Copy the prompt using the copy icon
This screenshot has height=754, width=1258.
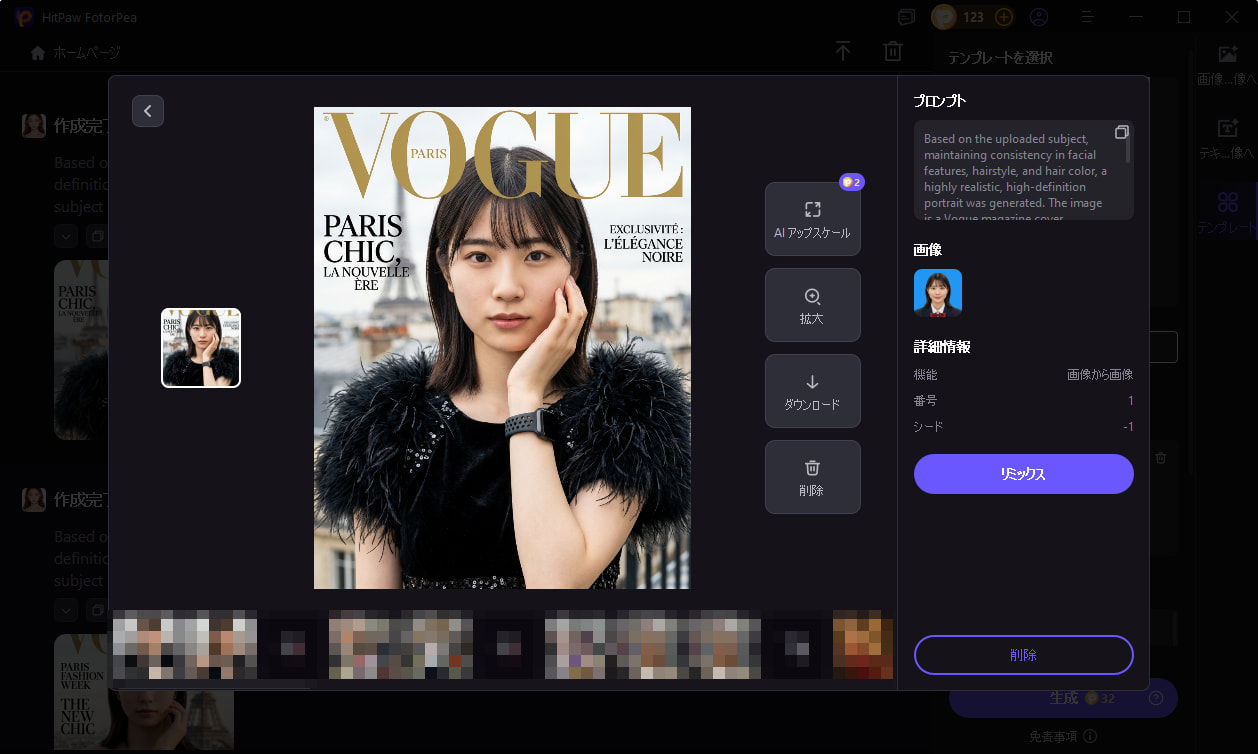click(1121, 131)
